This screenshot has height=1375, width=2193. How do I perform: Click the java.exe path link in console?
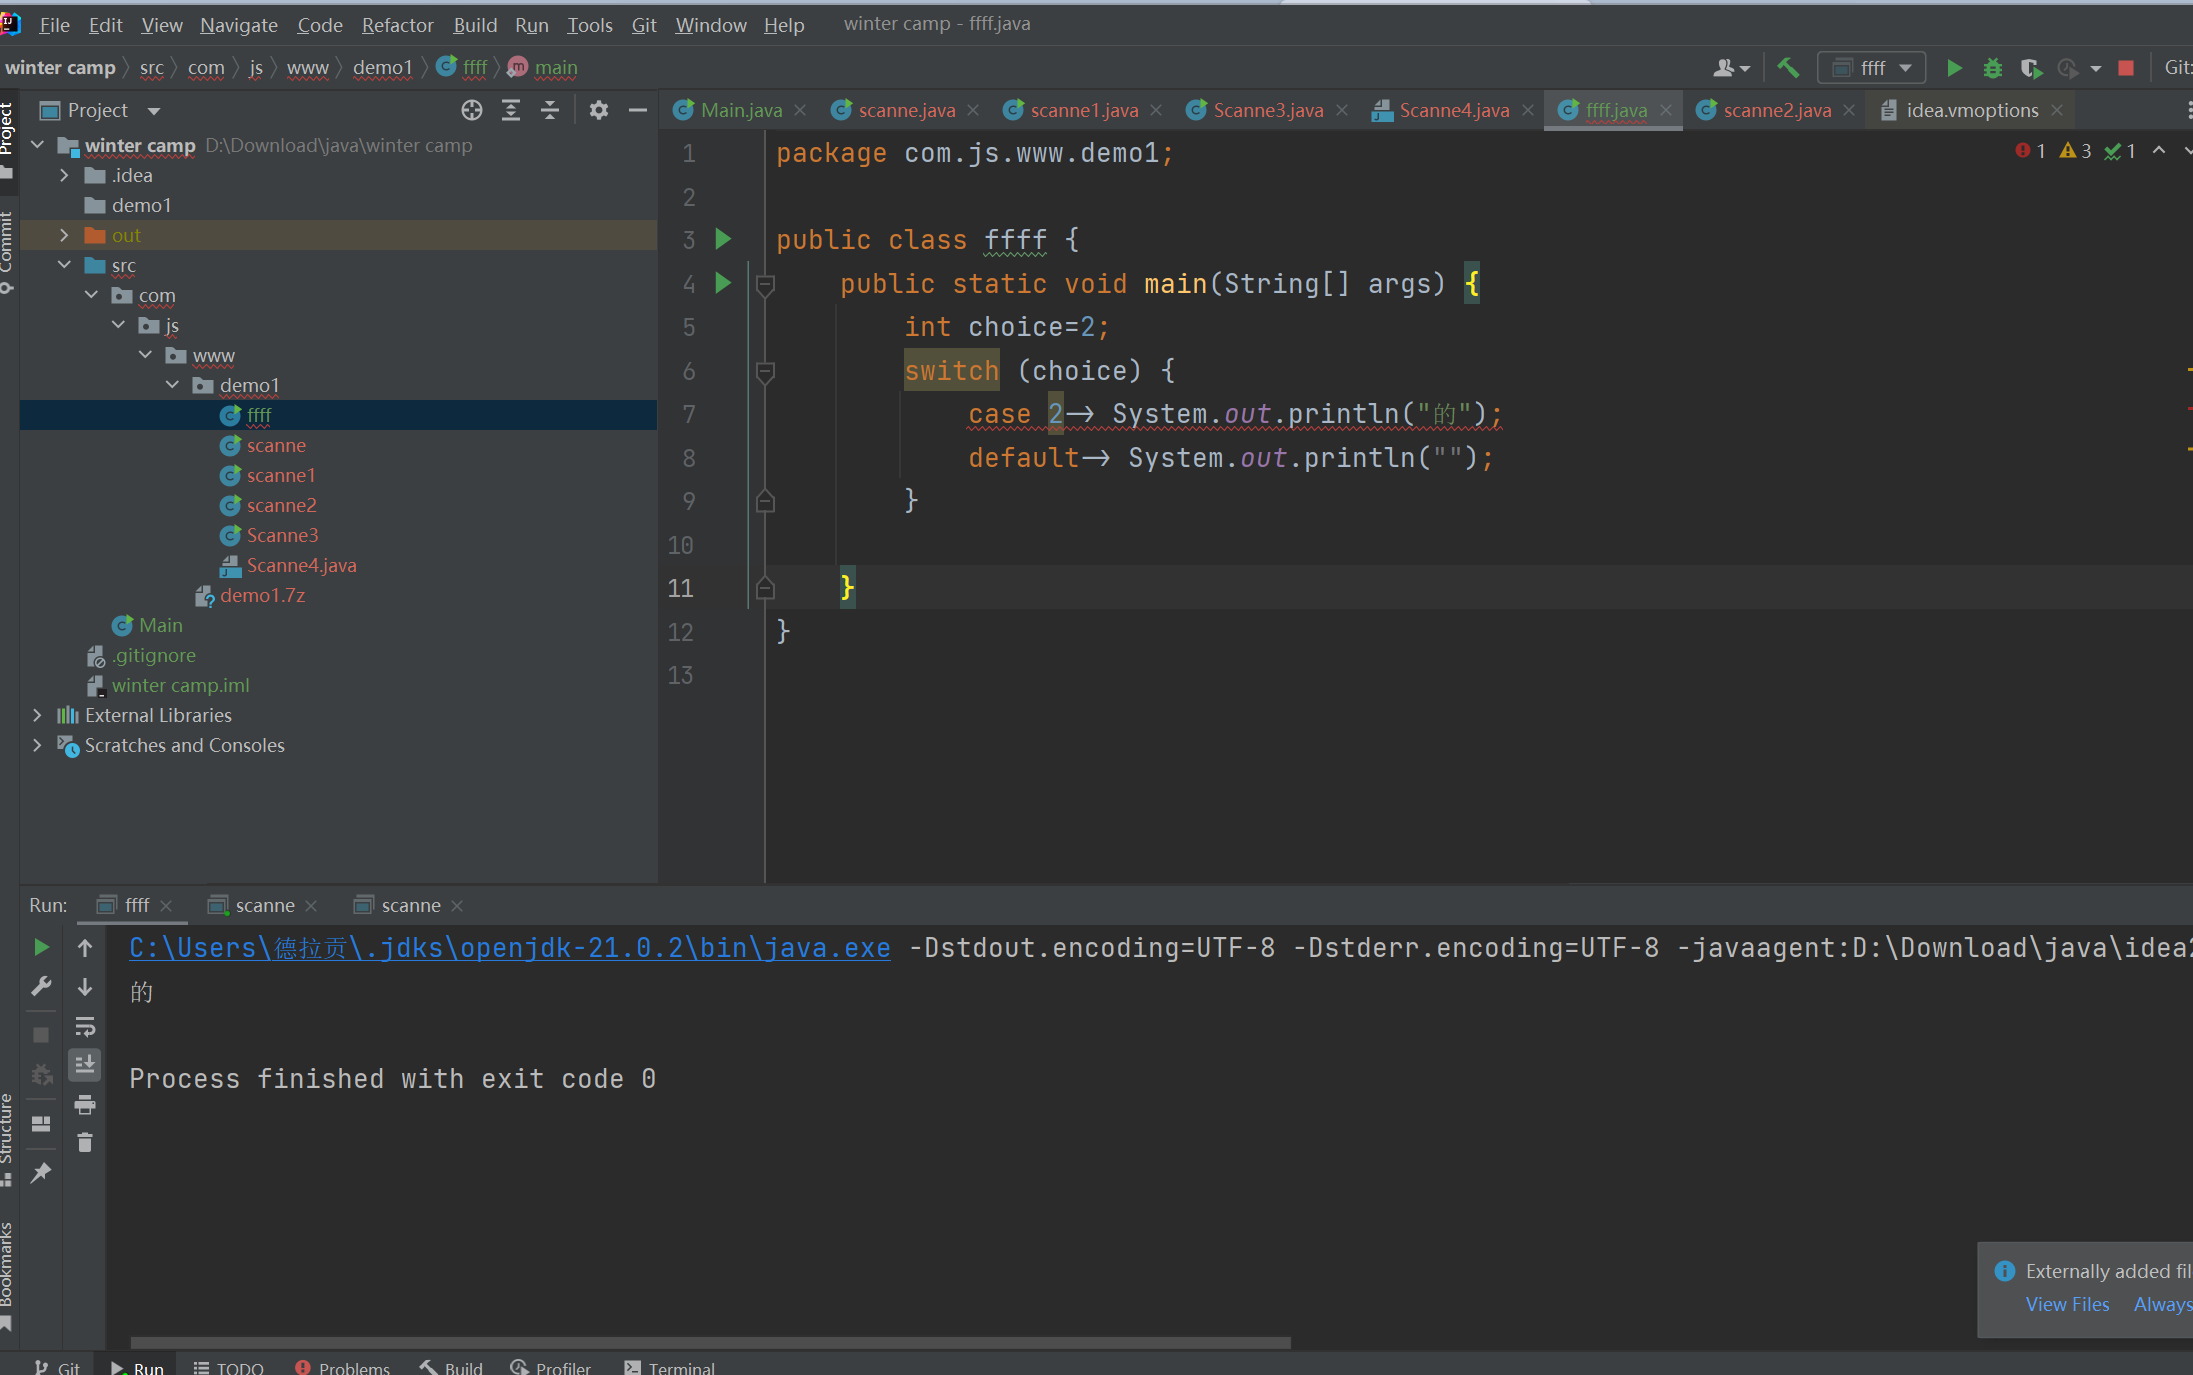tap(509, 947)
